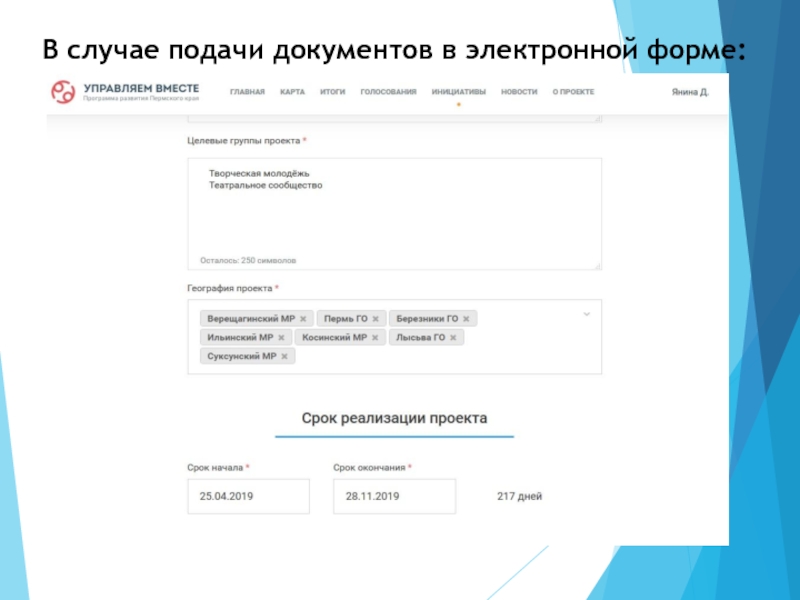Screen dimensions: 800x600
Task: Remove the Лысьва ГО tag
Action: point(453,338)
